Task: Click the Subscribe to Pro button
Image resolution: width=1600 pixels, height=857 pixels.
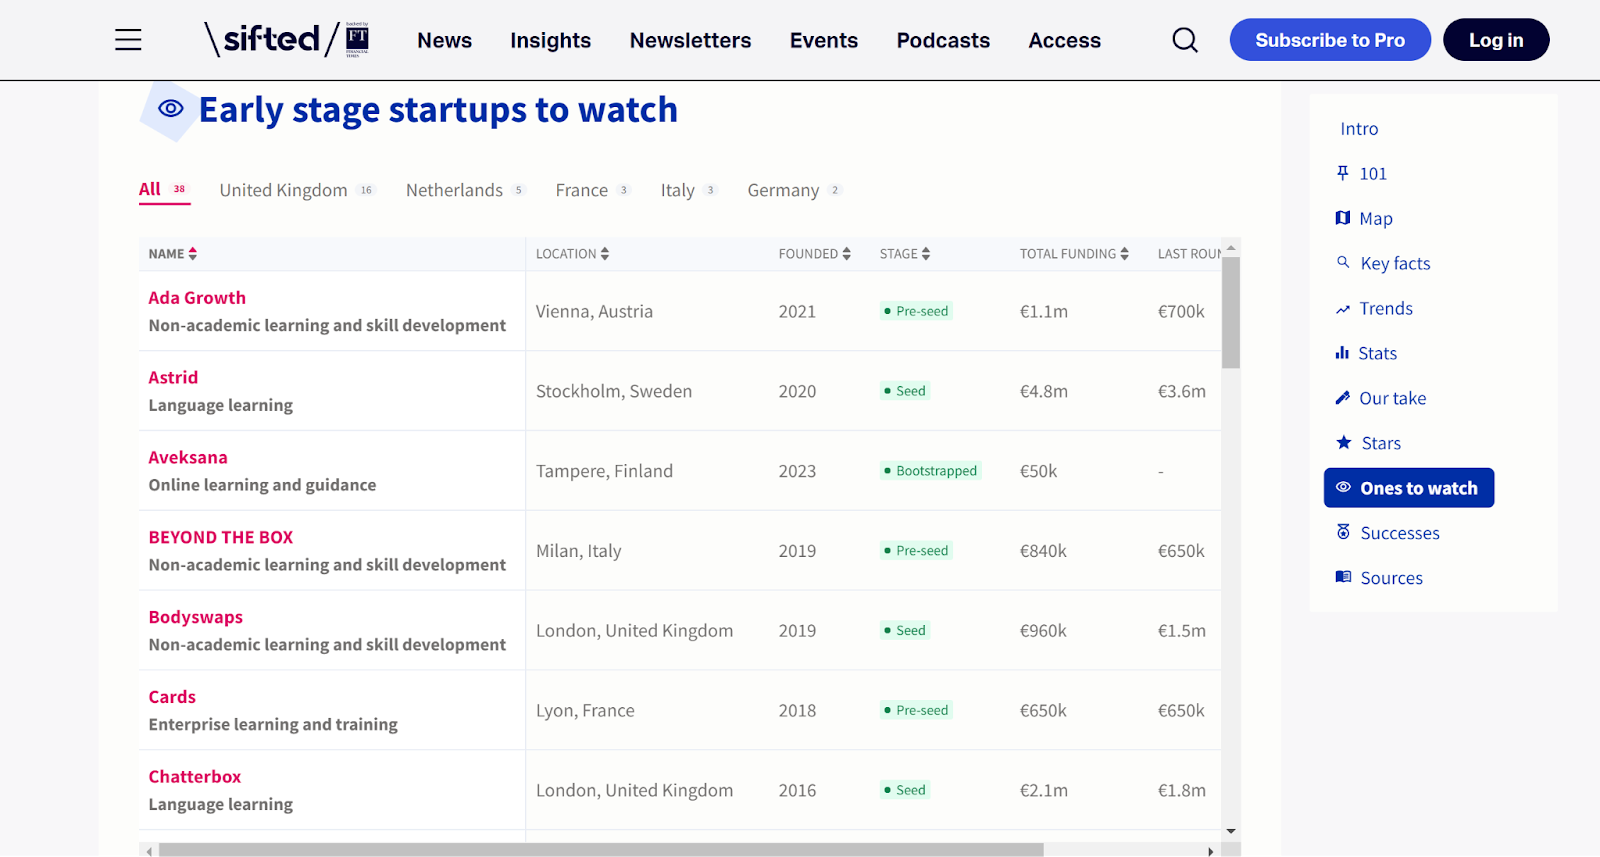Action: point(1330,40)
